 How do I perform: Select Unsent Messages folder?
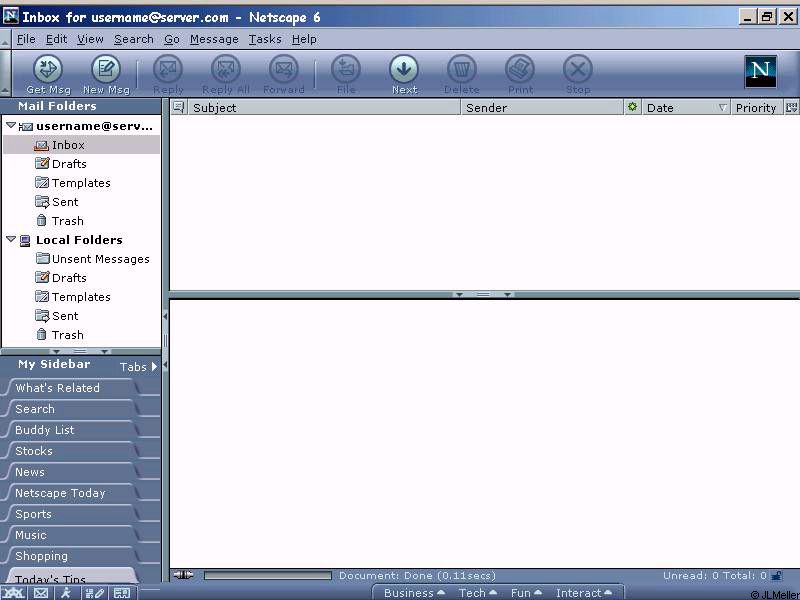coord(82,259)
